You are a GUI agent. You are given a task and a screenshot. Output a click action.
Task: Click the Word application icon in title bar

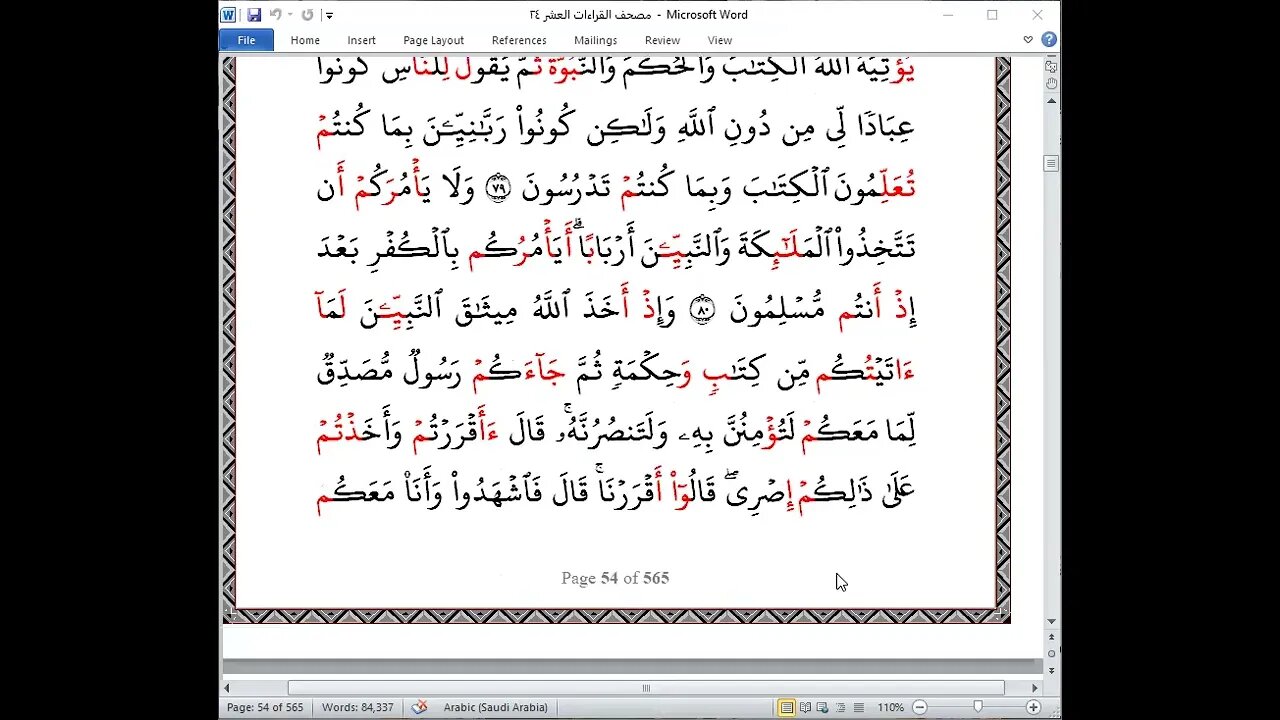[228, 15]
